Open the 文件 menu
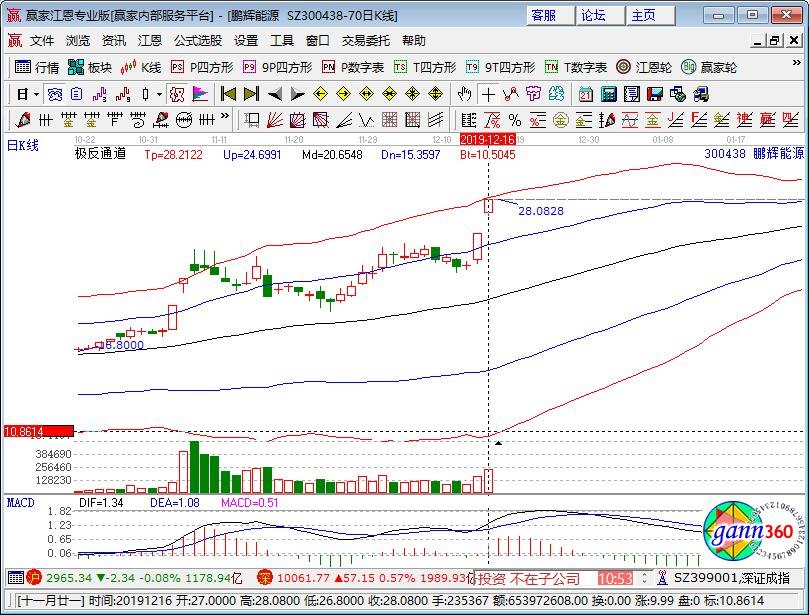The width and height of the screenshot is (809, 615). [42, 40]
